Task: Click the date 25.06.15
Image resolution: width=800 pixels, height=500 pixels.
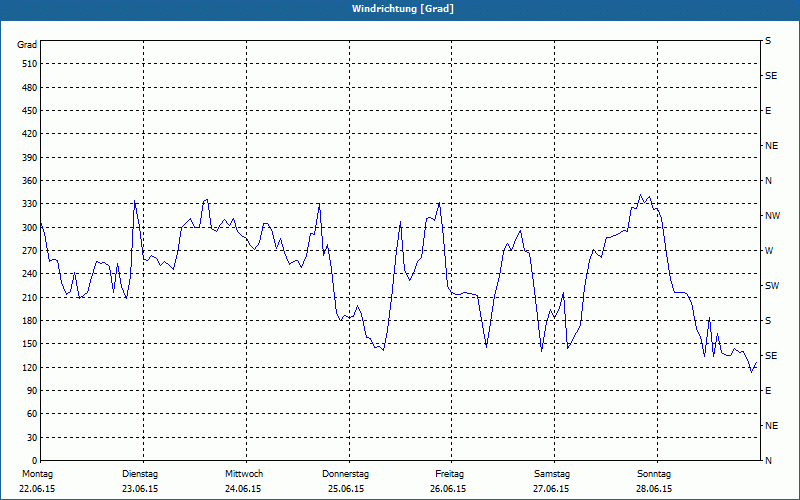Action: (x=346, y=489)
